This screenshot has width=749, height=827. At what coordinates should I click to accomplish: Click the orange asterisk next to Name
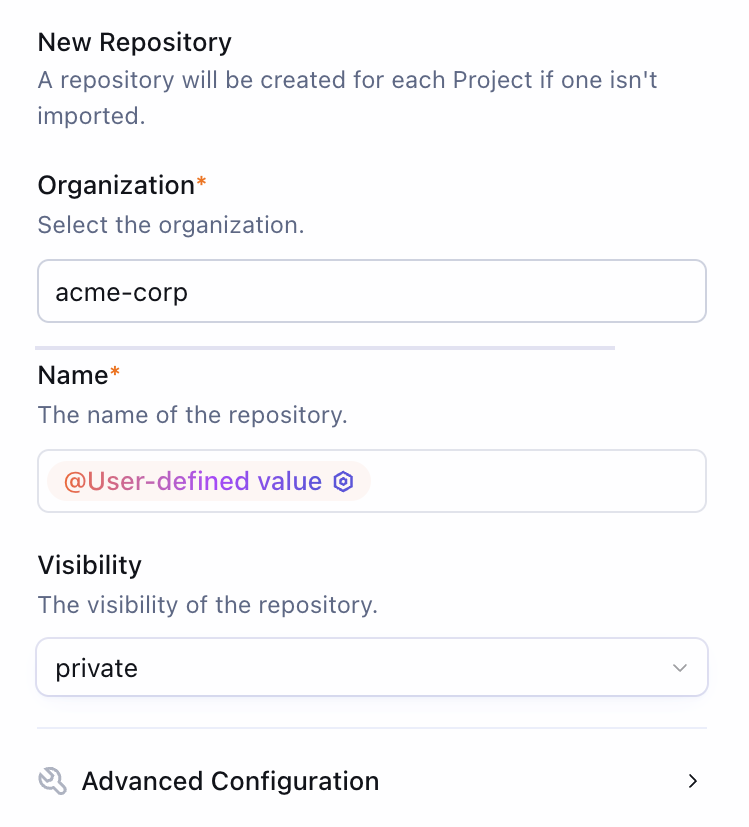pos(115,372)
